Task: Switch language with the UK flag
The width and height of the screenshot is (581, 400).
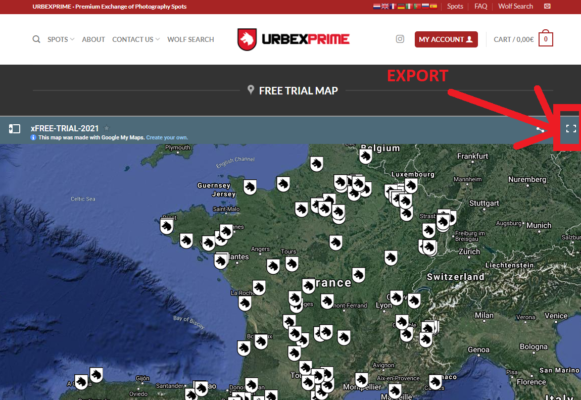Action: pyautogui.click(x=385, y=6)
